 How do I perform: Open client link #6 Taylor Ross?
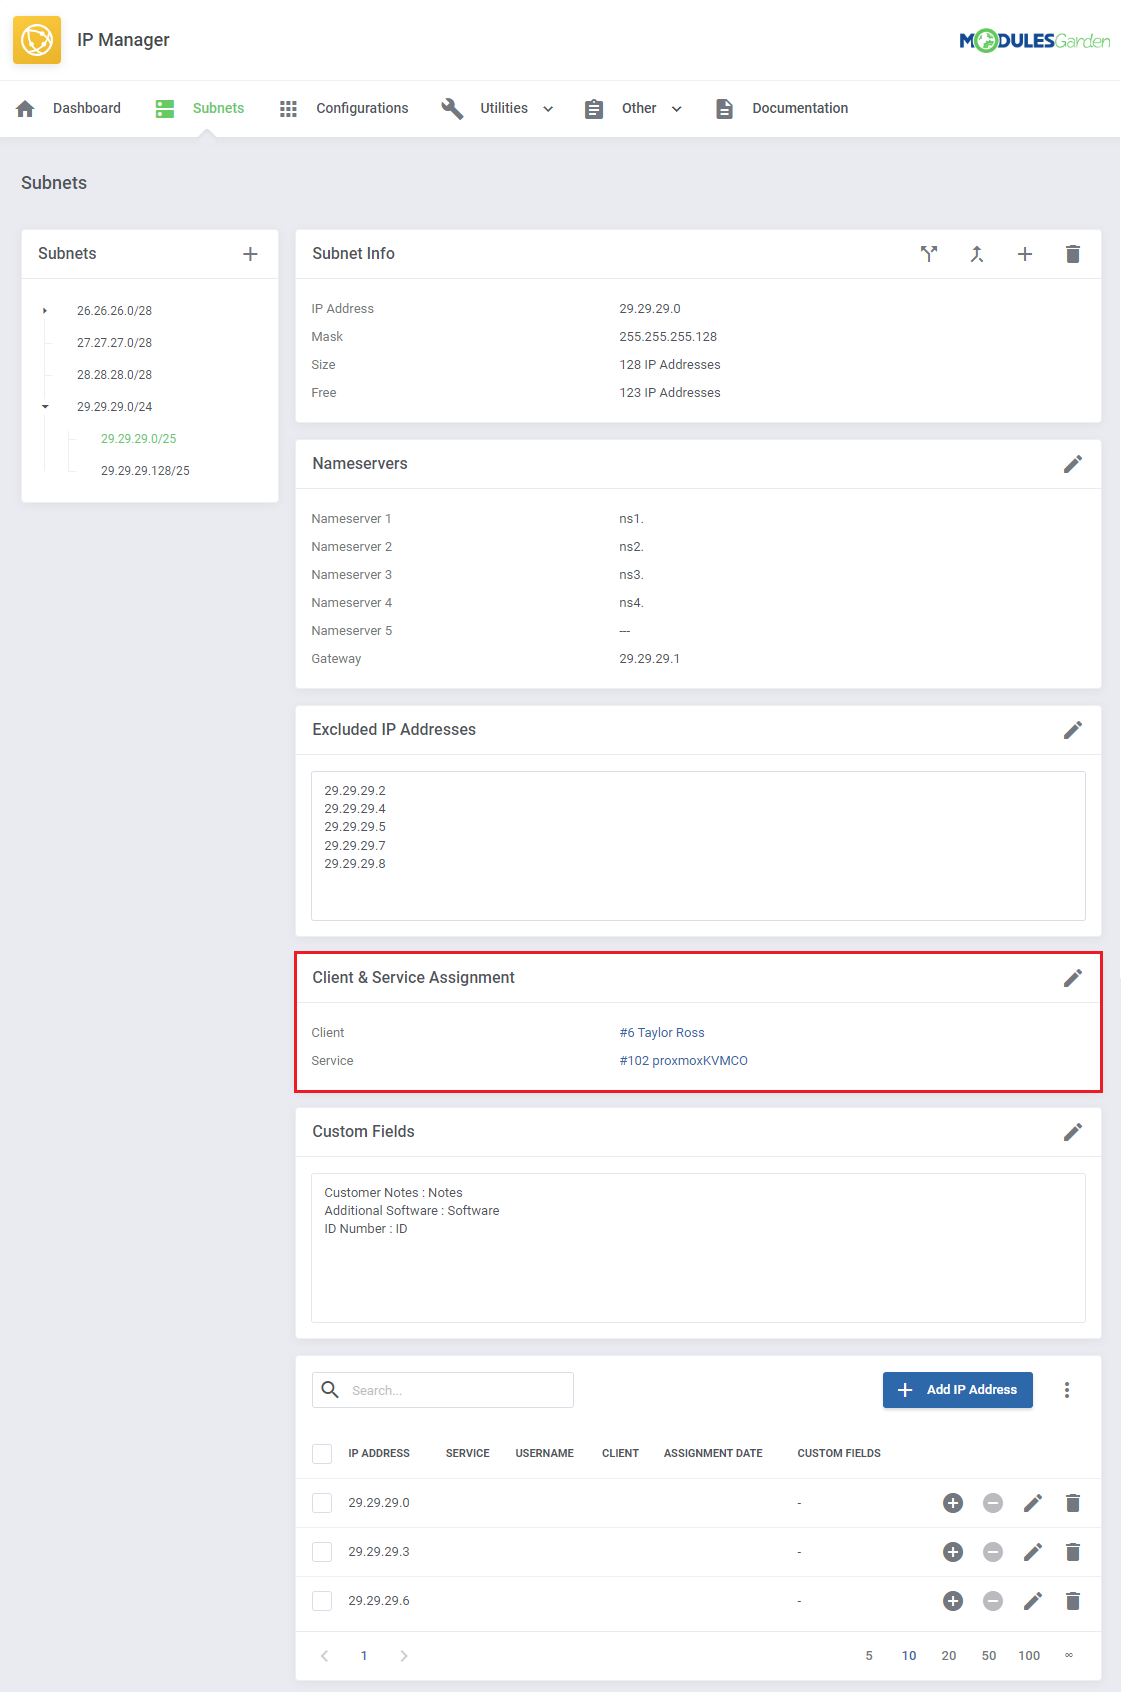[x=662, y=1033]
